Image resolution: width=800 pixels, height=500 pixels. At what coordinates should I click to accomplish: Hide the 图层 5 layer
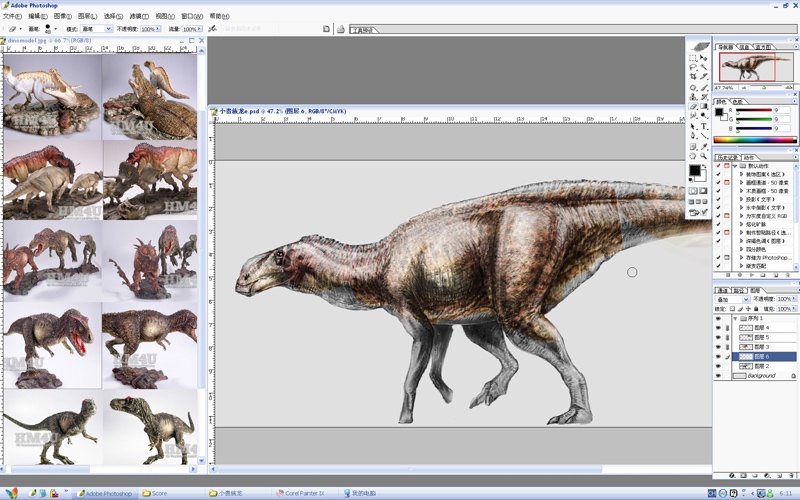coord(718,337)
